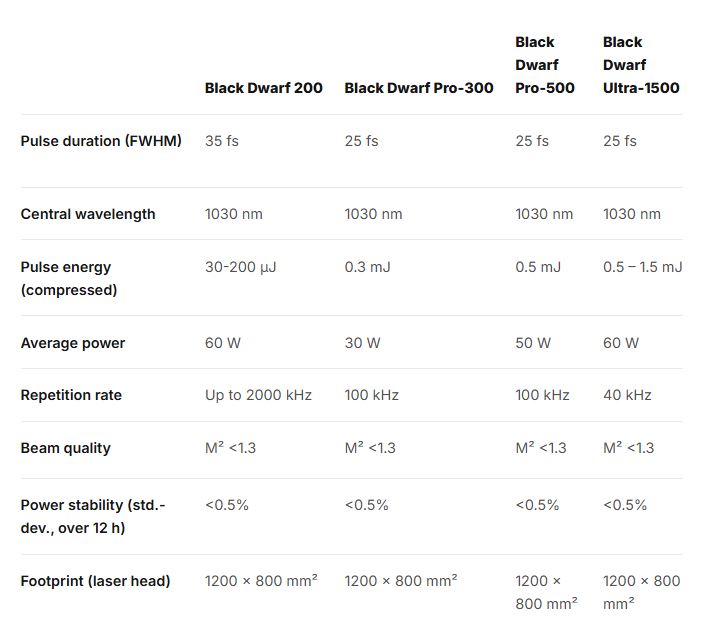Select the 0.5 – 1.5 mJ energy cell
Image resolution: width=710 pixels, height=629 pixels.
click(x=642, y=267)
